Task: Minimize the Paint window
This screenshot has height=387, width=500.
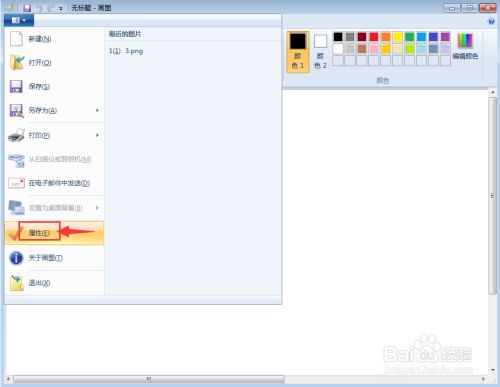Action: coord(452,8)
